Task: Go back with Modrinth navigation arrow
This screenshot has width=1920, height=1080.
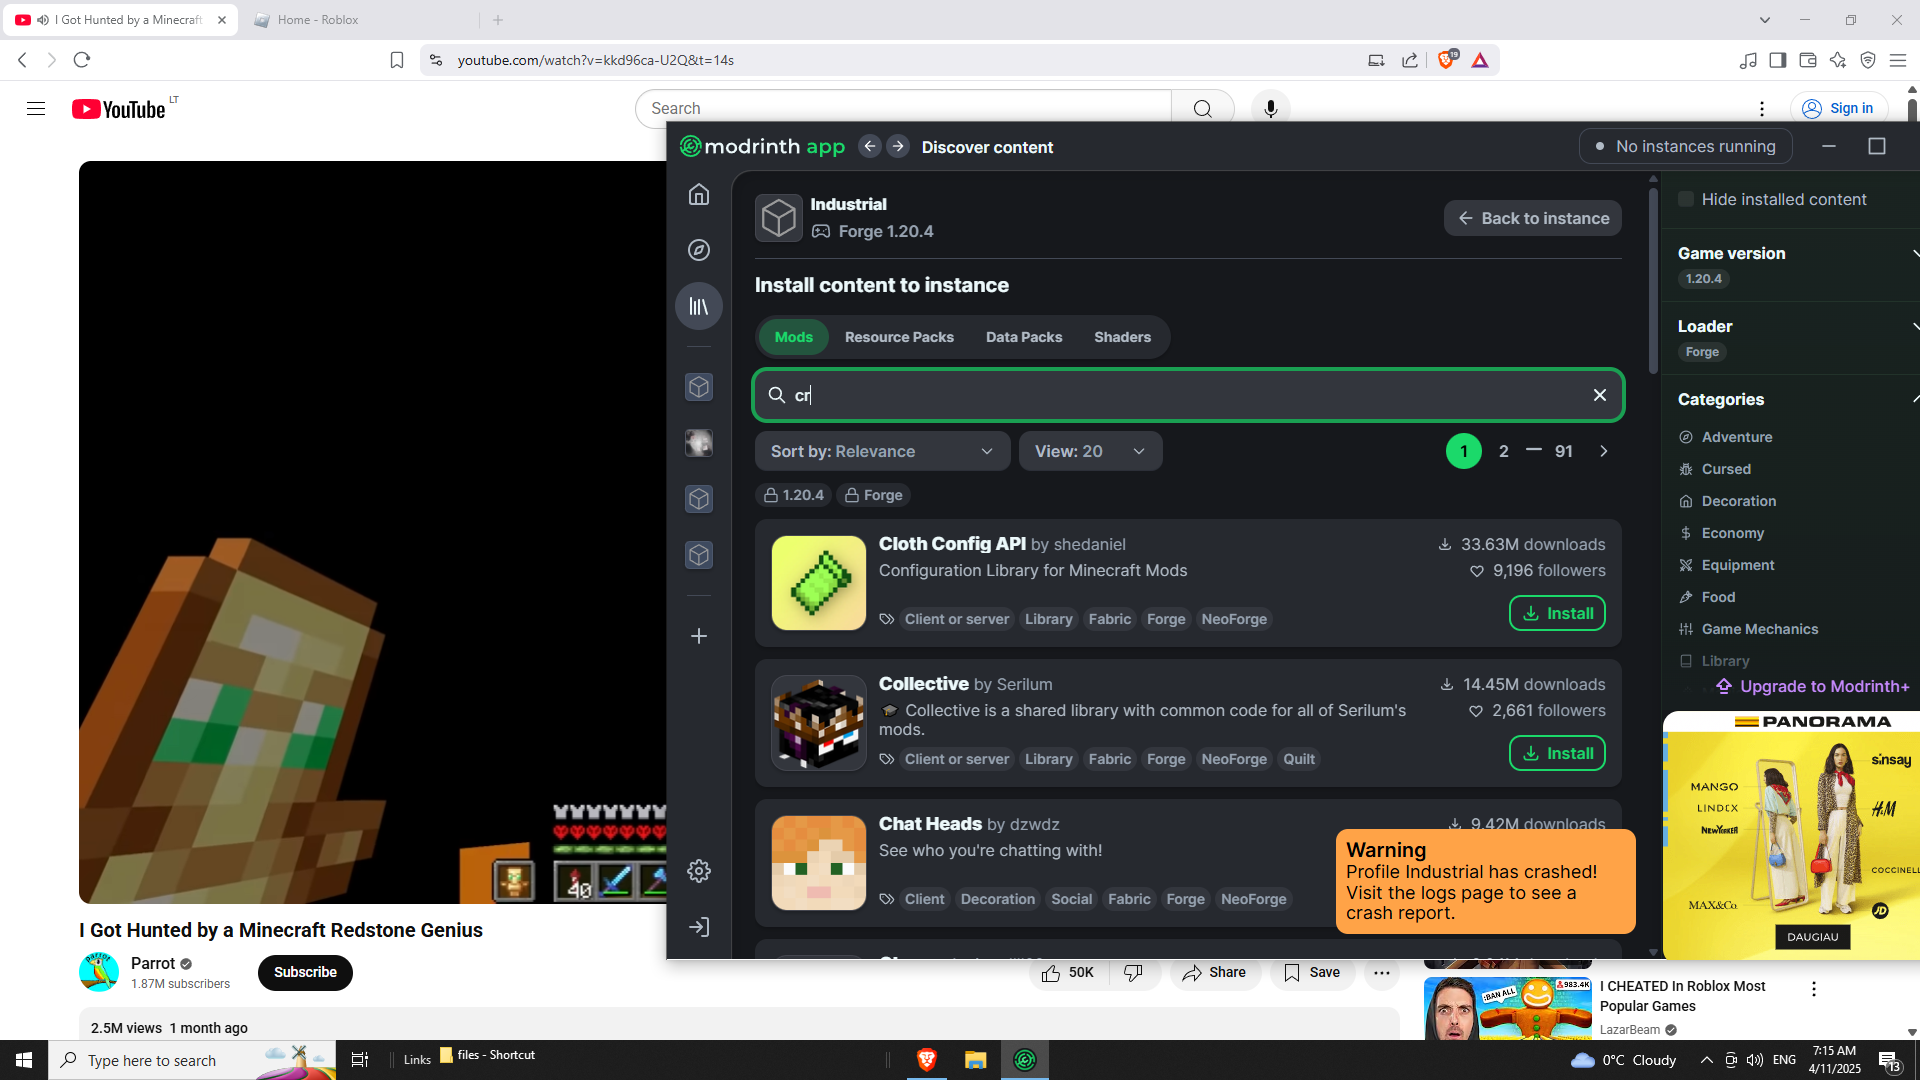Action: [x=870, y=147]
